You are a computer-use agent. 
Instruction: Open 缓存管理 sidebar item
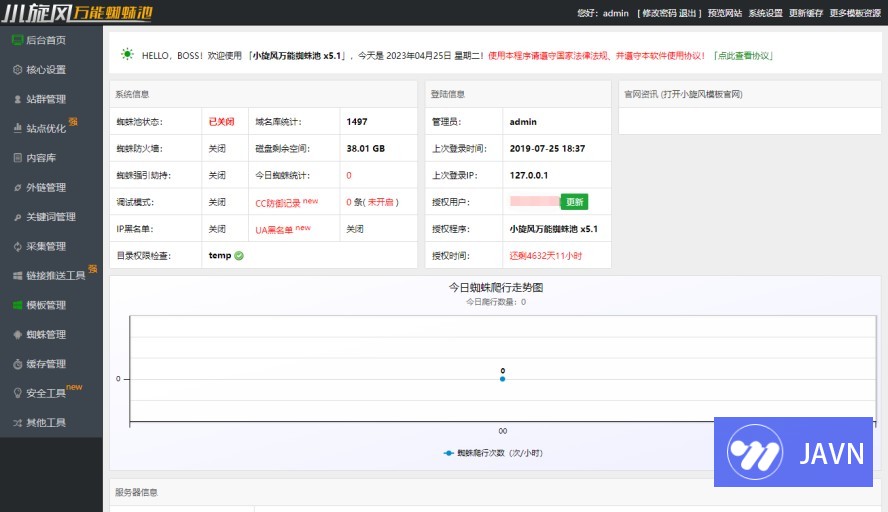point(45,364)
